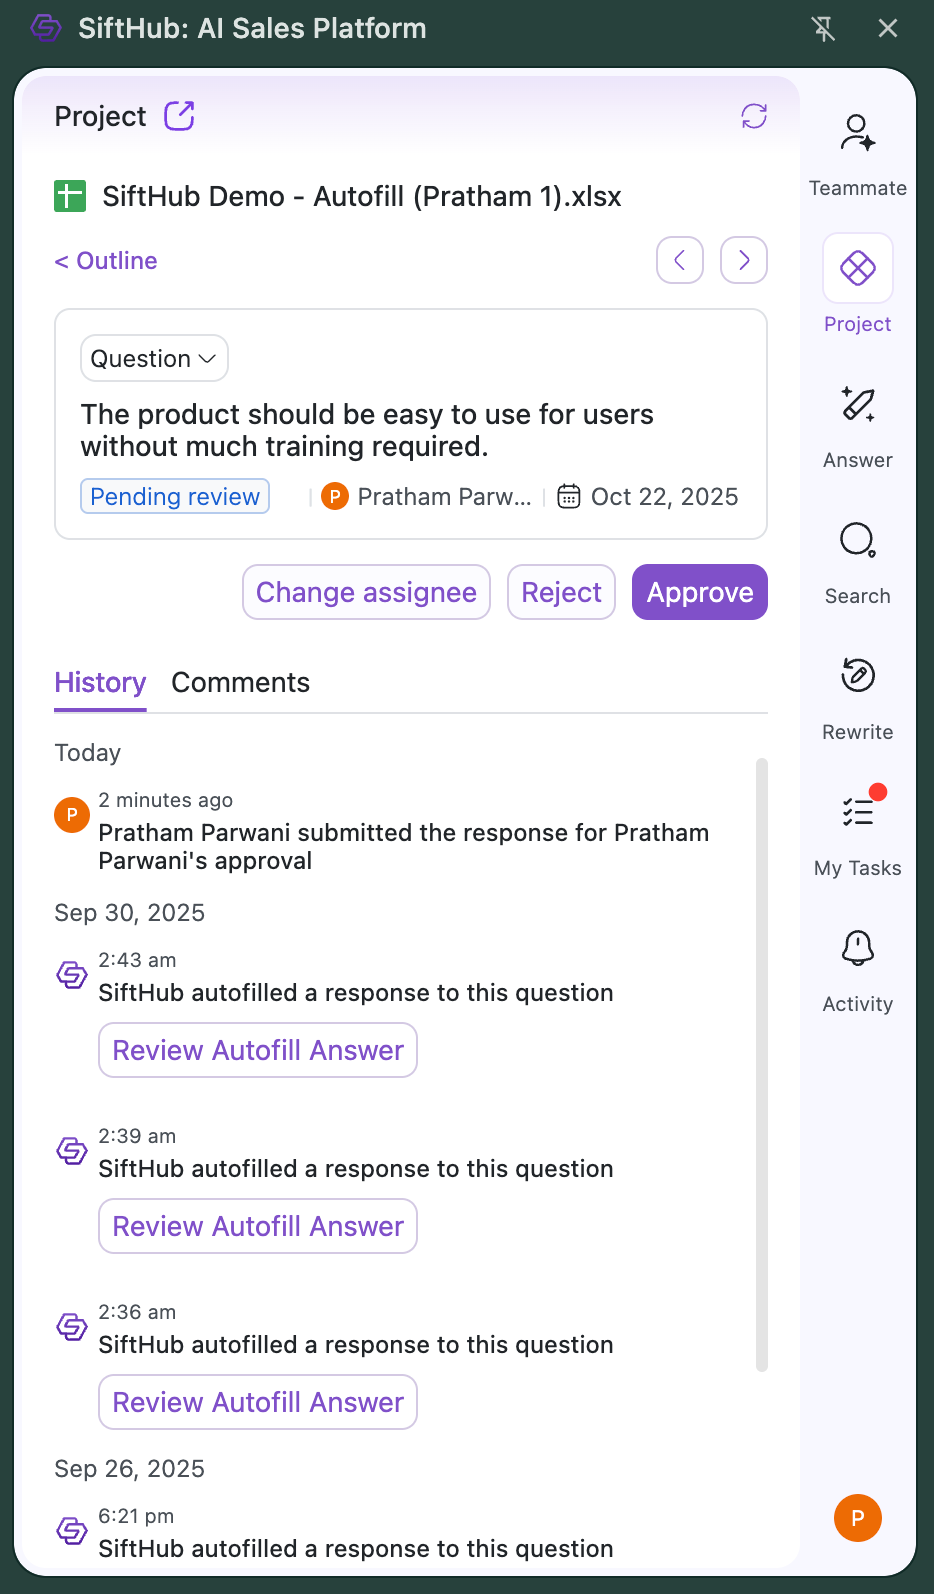Viewport: 934px width, 1594px height.
Task: Click the Rewrite sidebar icon
Action: click(x=857, y=677)
